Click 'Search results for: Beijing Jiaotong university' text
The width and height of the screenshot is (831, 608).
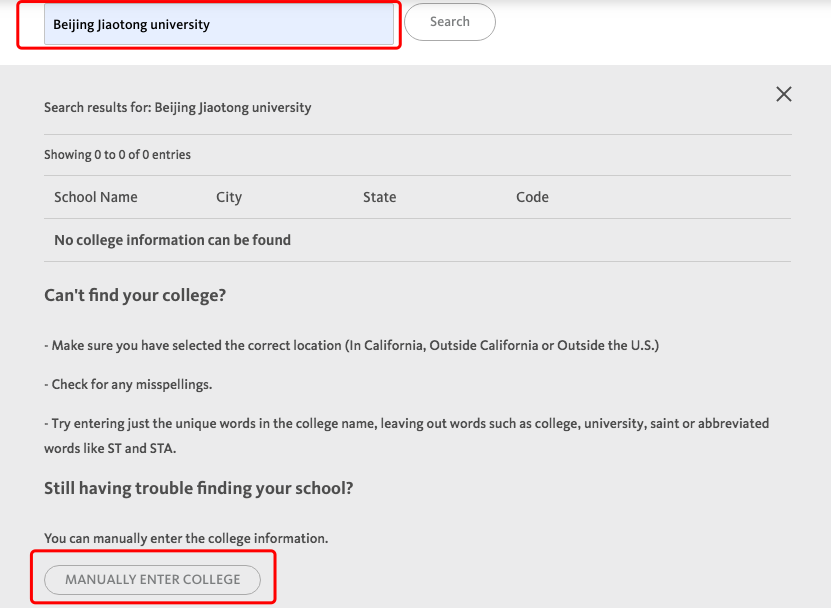pos(178,108)
